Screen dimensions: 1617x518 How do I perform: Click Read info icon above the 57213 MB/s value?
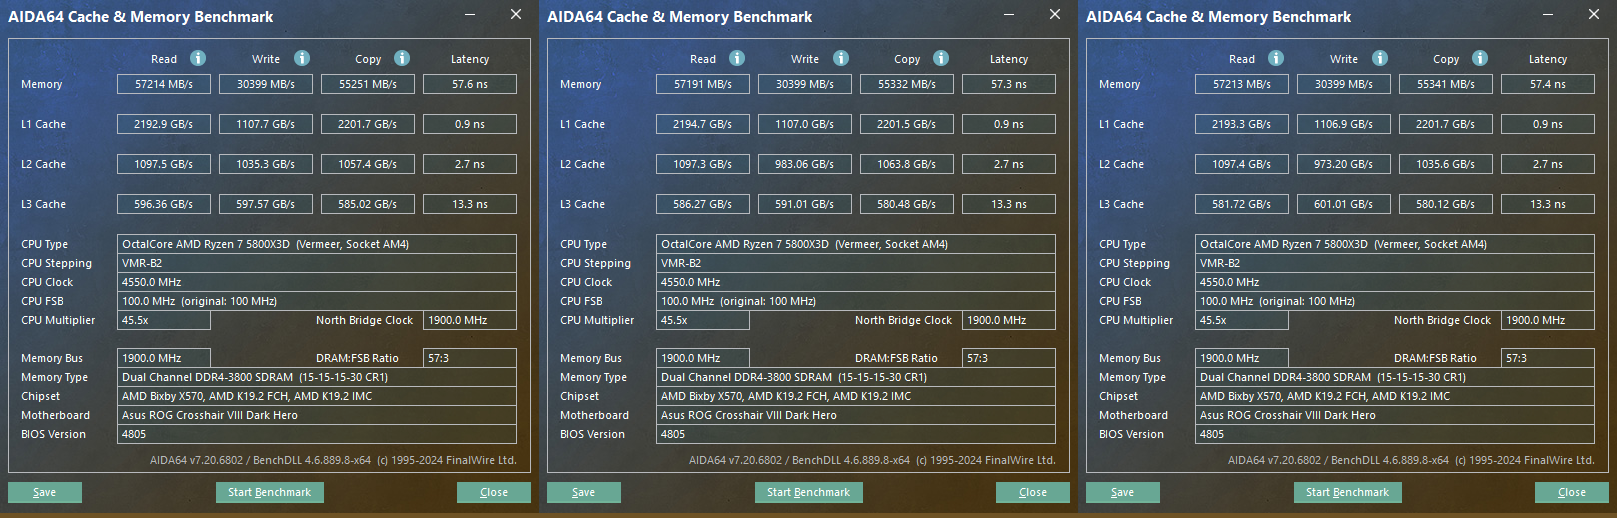[x=1276, y=58]
